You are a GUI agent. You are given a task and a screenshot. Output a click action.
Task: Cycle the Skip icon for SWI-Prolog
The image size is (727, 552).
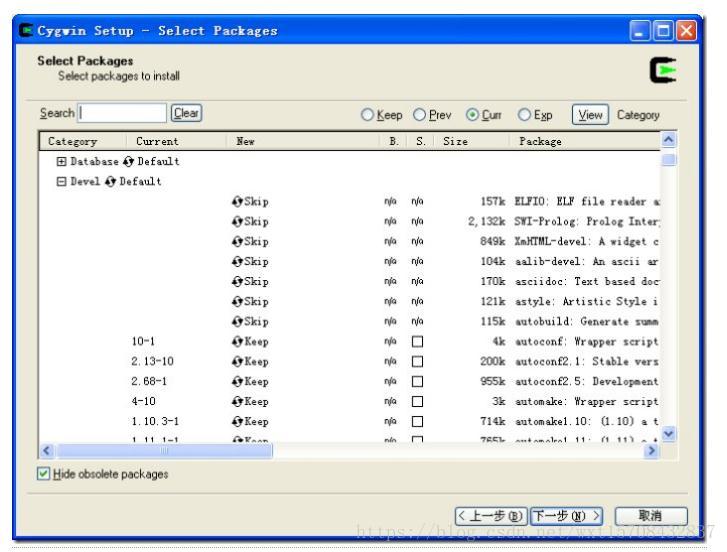coord(237,222)
